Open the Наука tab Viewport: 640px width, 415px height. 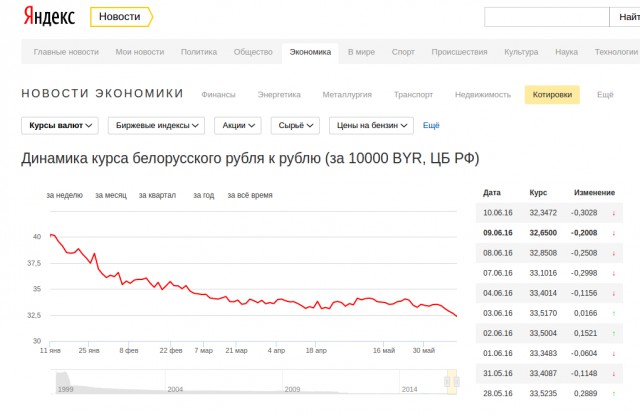[567, 52]
